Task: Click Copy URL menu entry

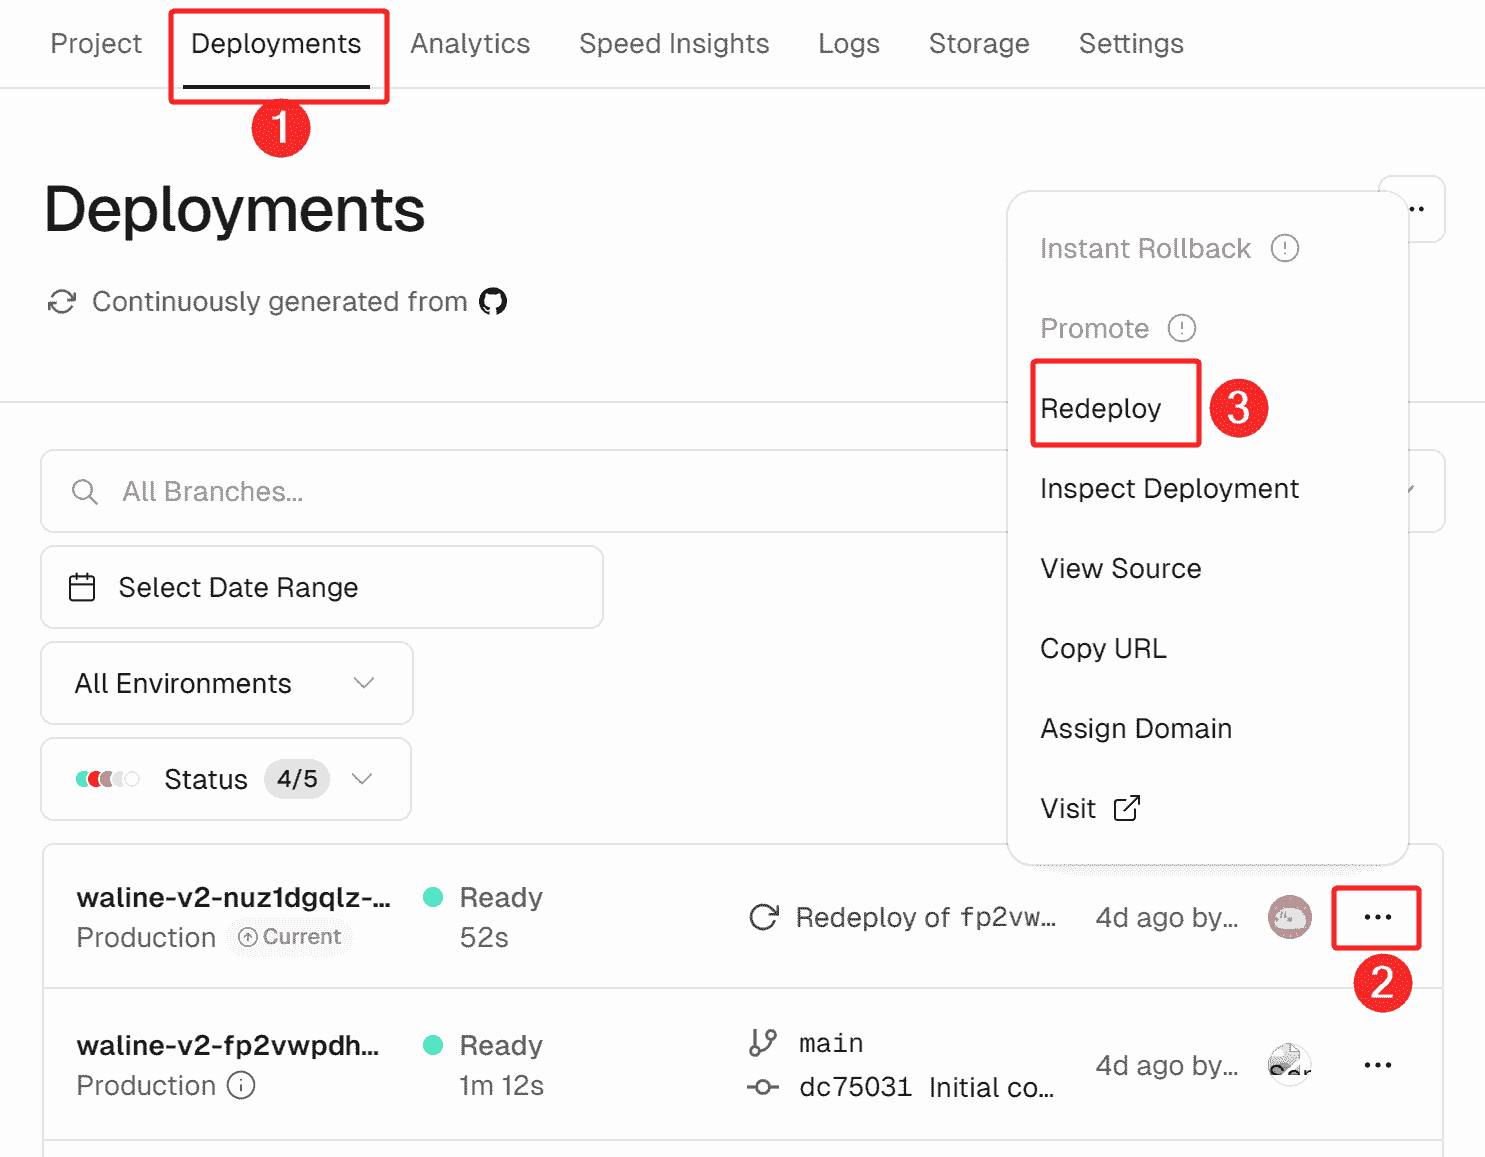Action: pyautogui.click(x=1103, y=648)
